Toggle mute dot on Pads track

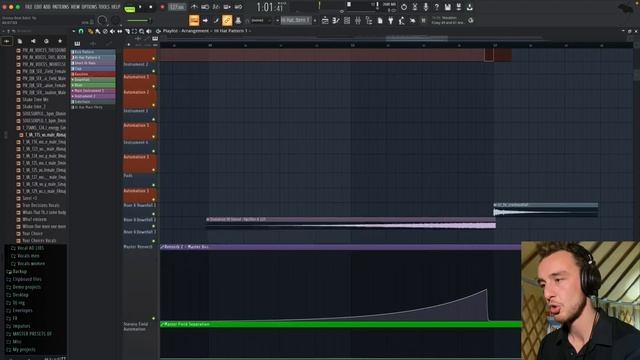[x=153, y=185]
